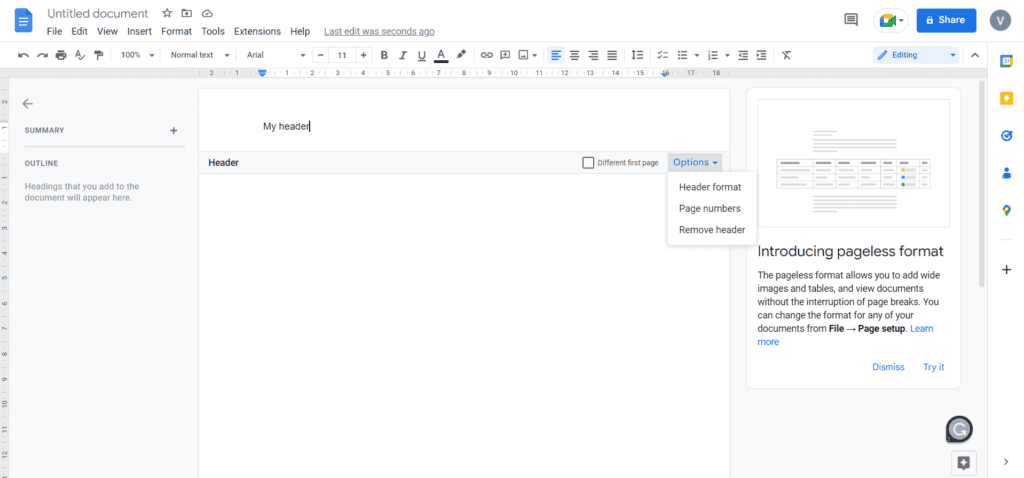This screenshot has width=1024, height=478.
Task: Click the Undo arrow icon
Action: point(24,55)
